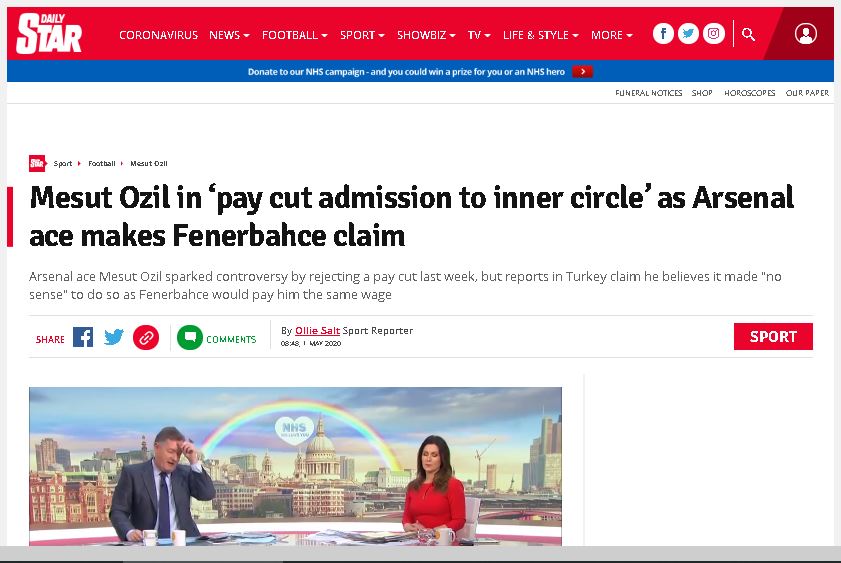This screenshot has height=563, width=841.
Task: Open the article's TV studio image
Action: [x=296, y=466]
